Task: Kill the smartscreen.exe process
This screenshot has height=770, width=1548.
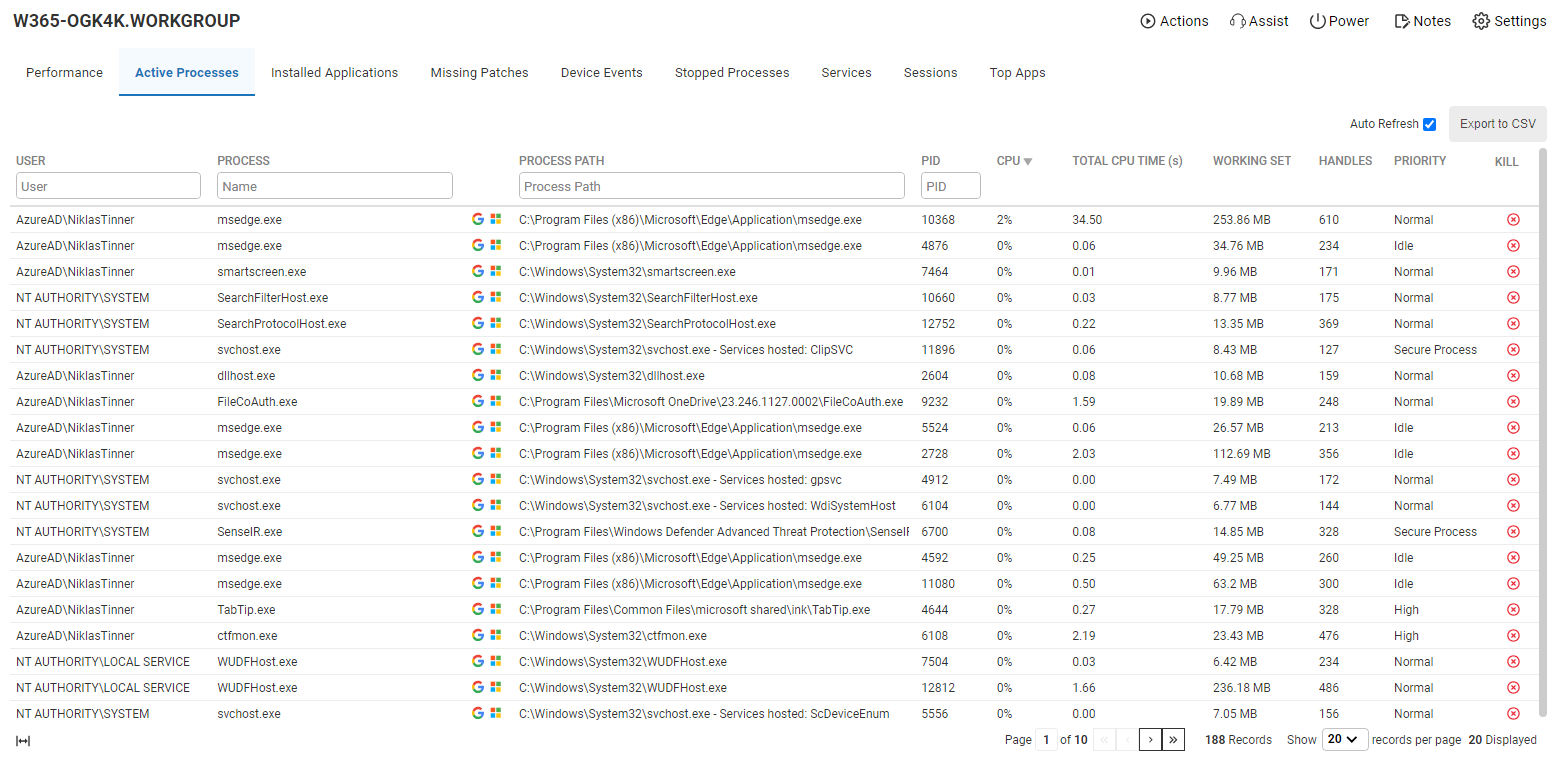Action: pos(1513,272)
